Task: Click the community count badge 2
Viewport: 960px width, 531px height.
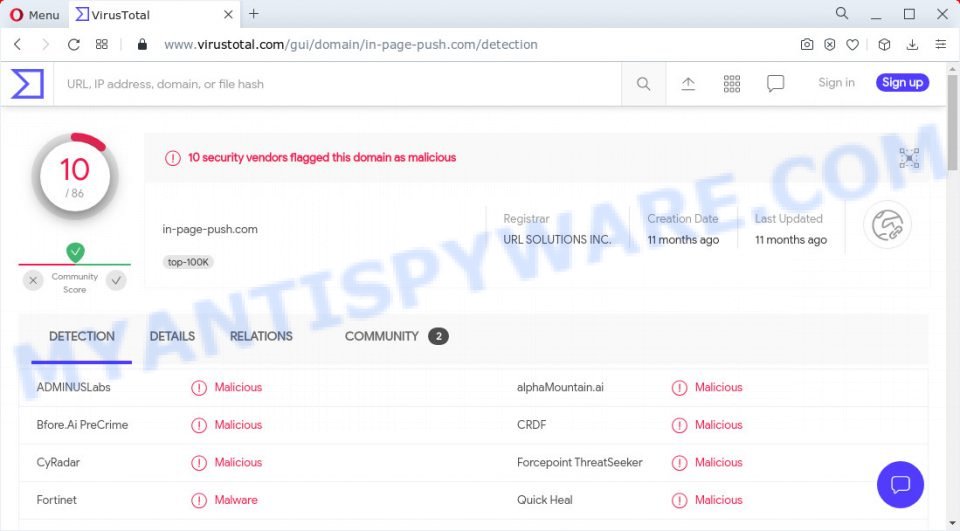Action: click(x=438, y=336)
